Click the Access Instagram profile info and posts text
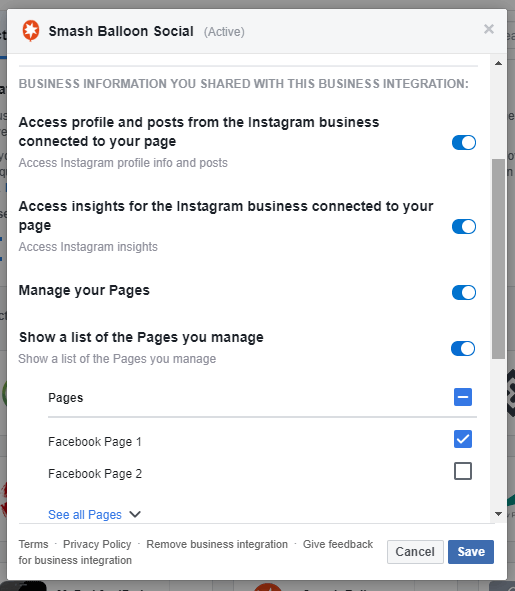The height and width of the screenshot is (591, 515). coord(123,163)
